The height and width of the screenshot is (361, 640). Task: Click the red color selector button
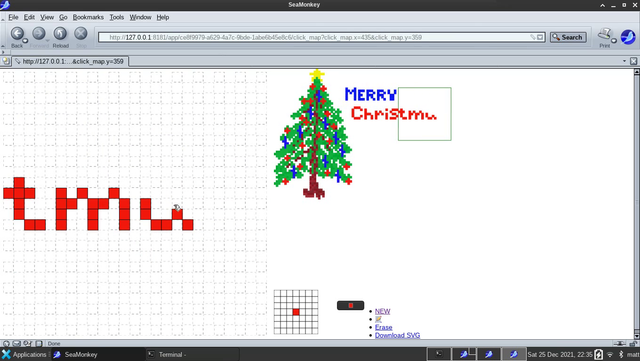click(x=350, y=305)
